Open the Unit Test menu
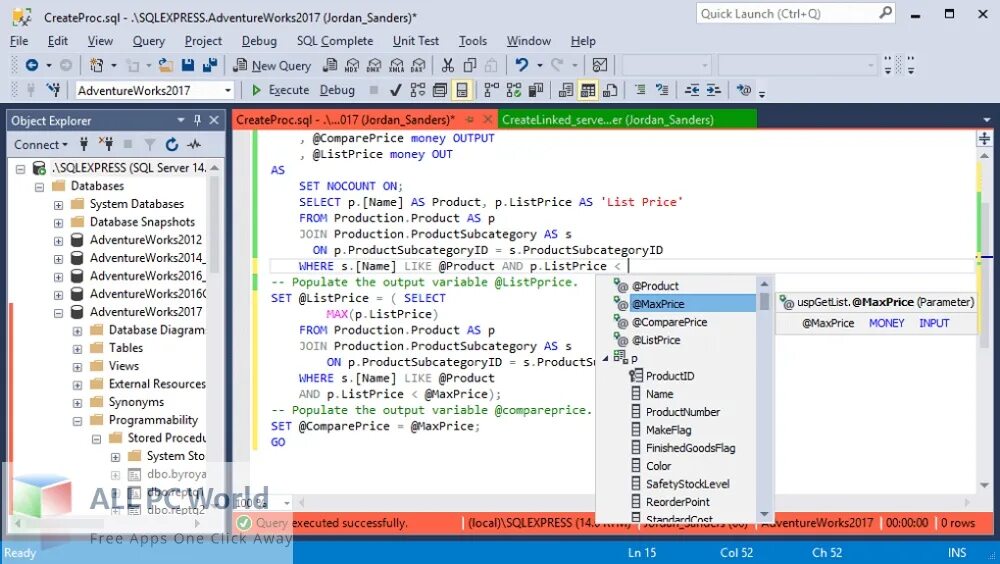The image size is (1000, 564). 416,41
